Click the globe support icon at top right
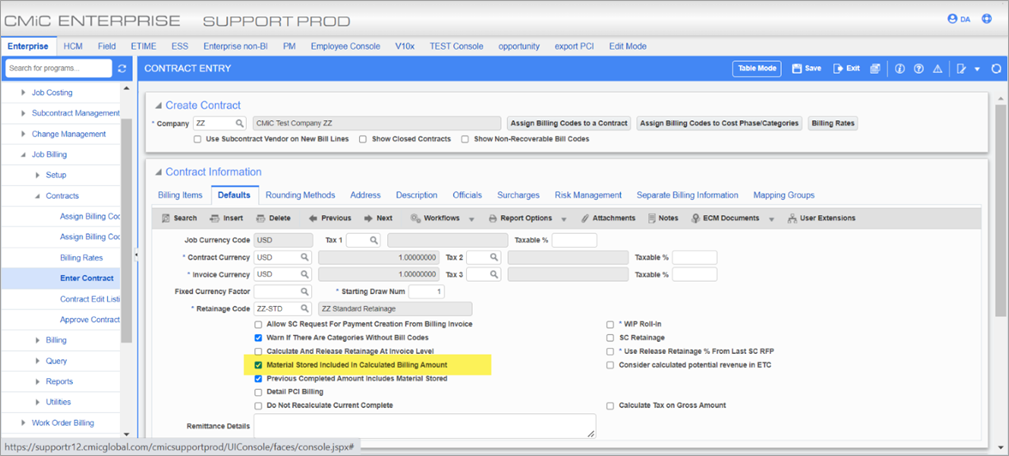The image size is (1009, 456). point(986,19)
